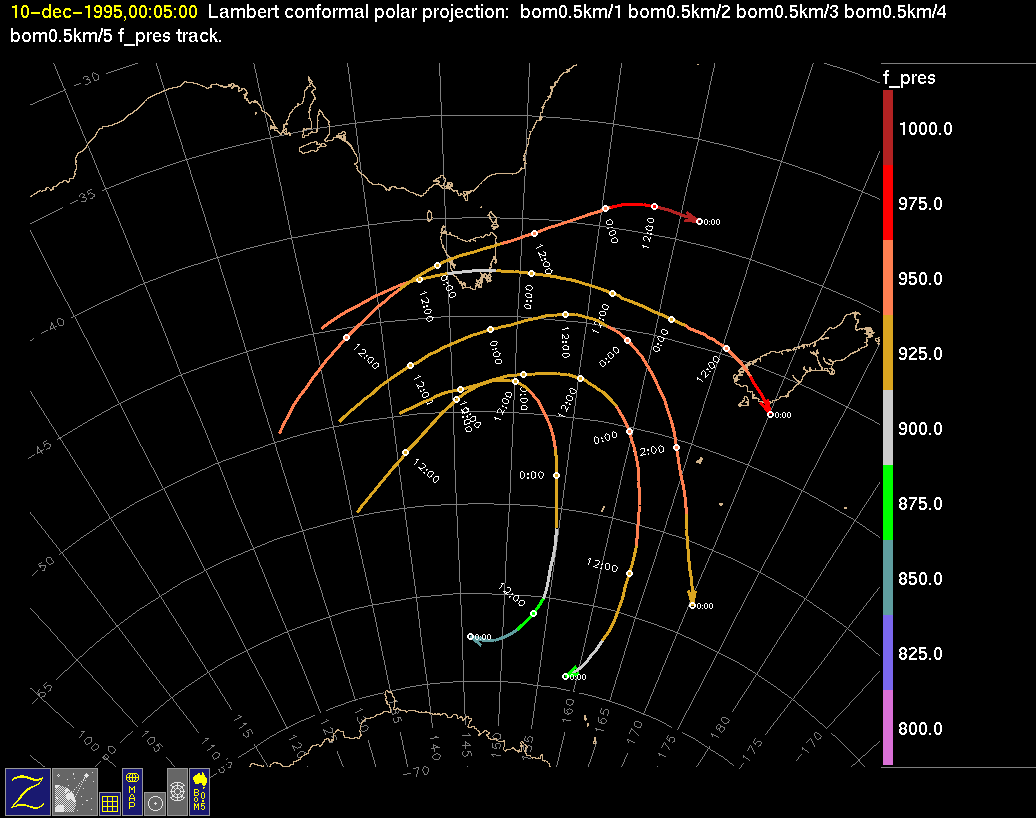The width and height of the screenshot is (1036, 818).
Task: Select the gold arrow track endpoint marker
Action: pyautogui.click(x=692, y=605)
